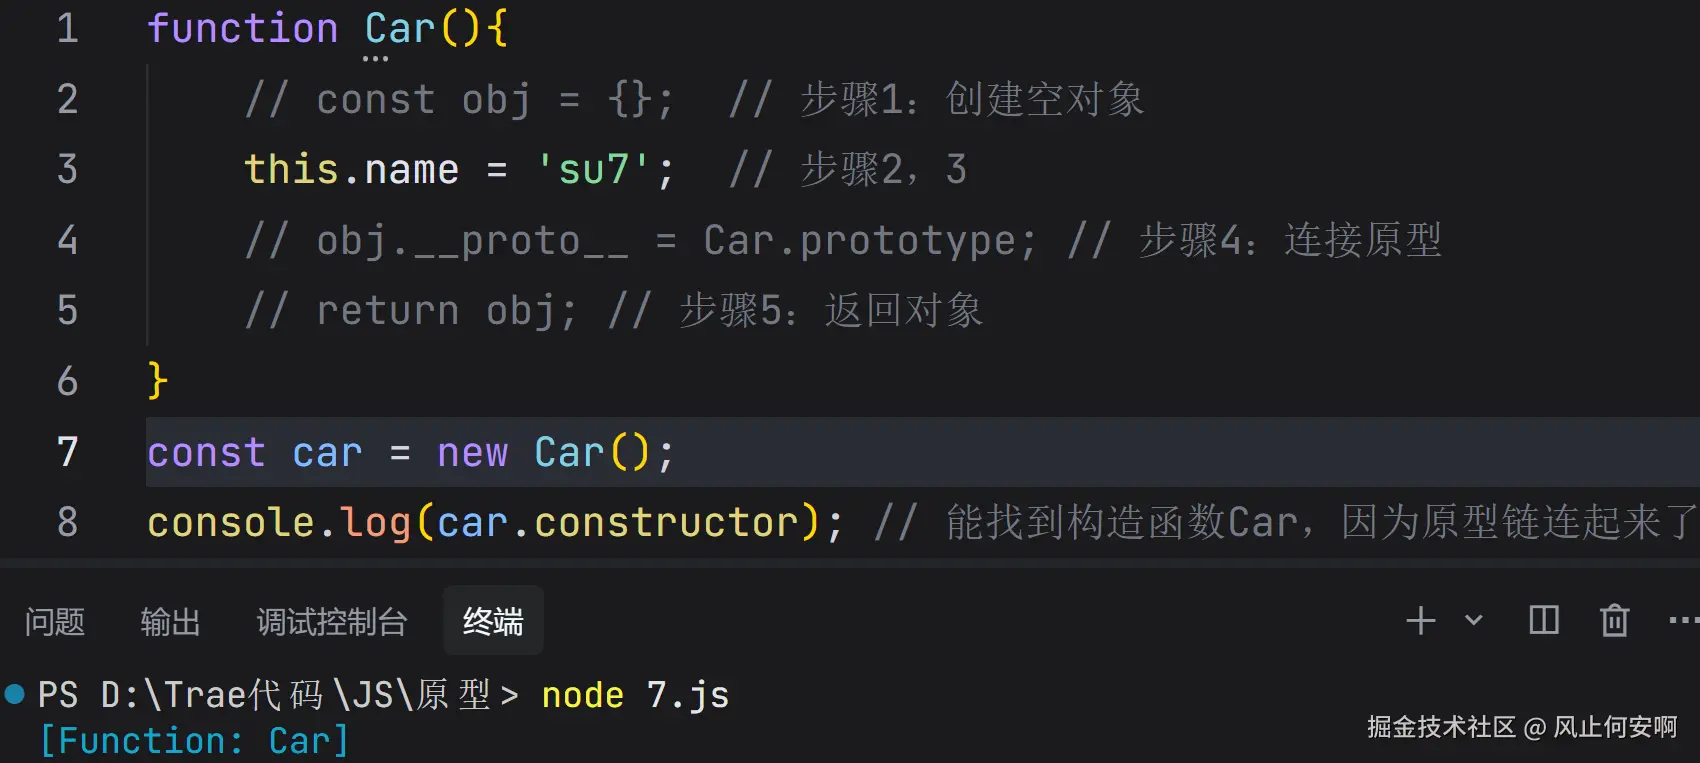Click the closing brace on line 6
Viewport: 1700px width, 763px height.
[158, 381]
